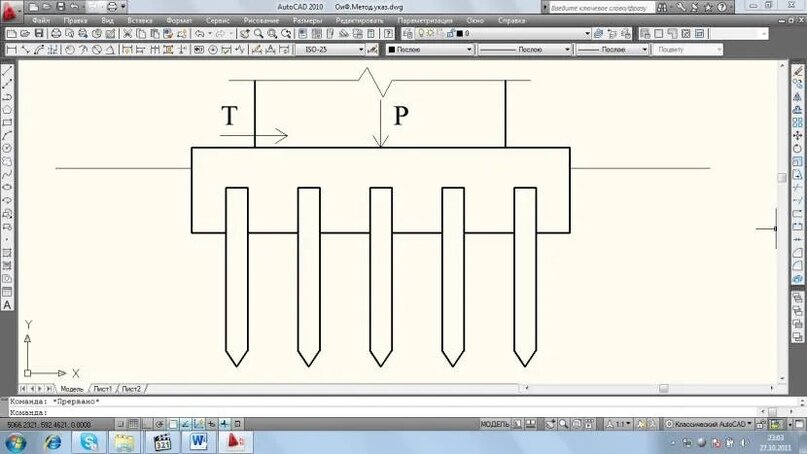Click the vertical scrollbar thumb of drawing area
Image resolution: width=807 pixels, height=454 pixels.
click(x=782, y=178)
